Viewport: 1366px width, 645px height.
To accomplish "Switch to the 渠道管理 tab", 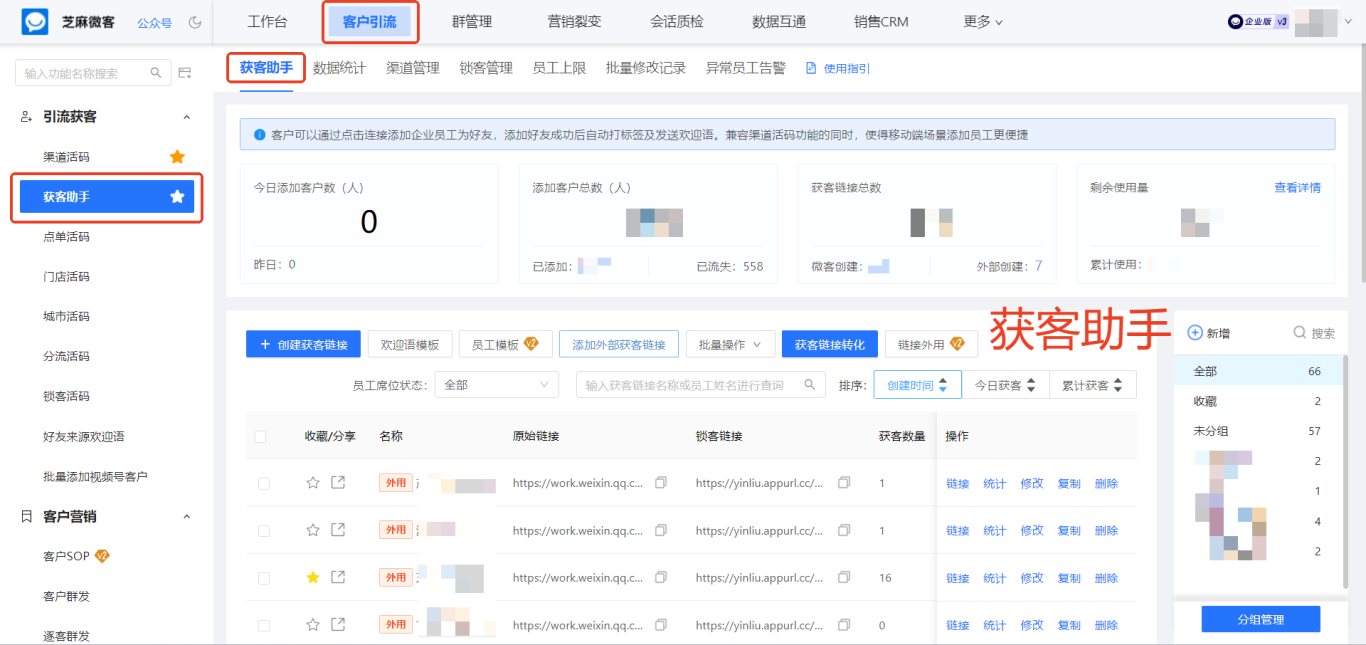I will (x=413, y=68).
